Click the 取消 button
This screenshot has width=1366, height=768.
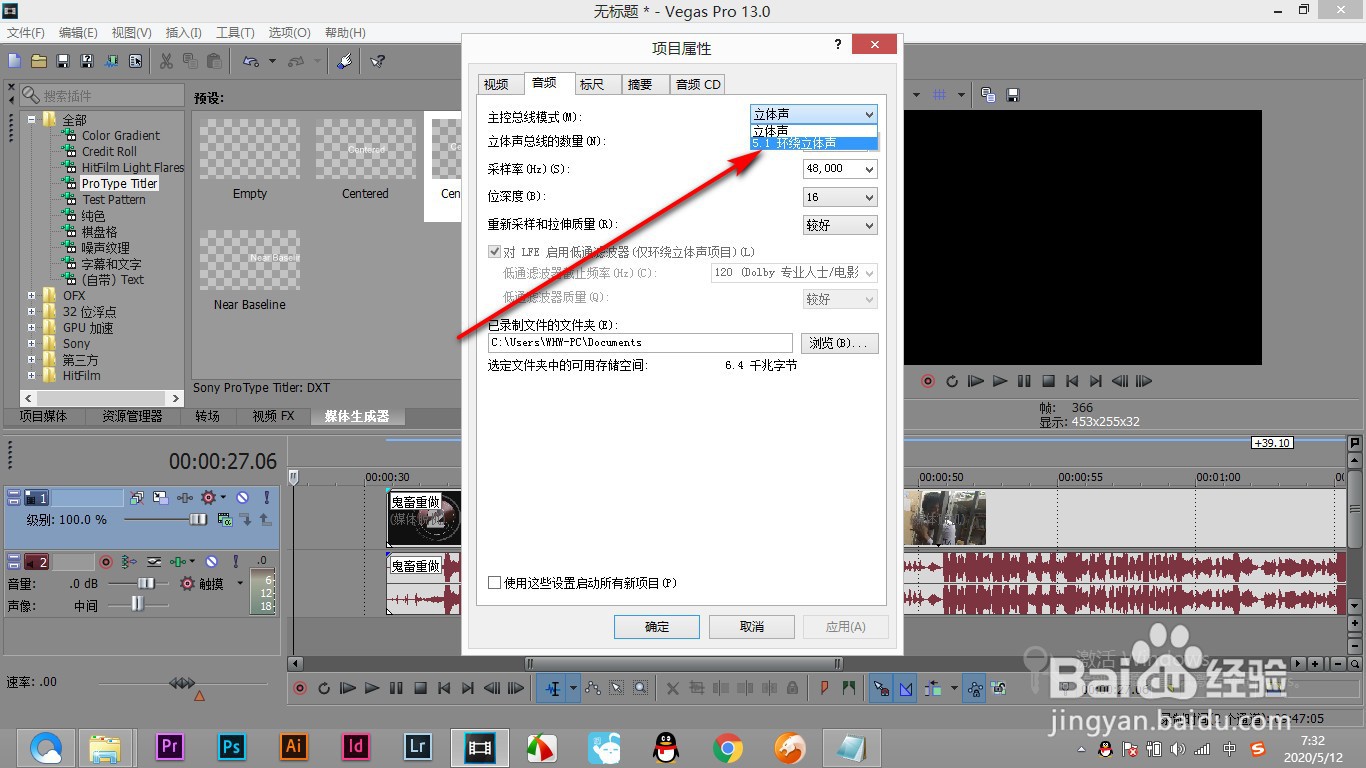pos(752,626)
